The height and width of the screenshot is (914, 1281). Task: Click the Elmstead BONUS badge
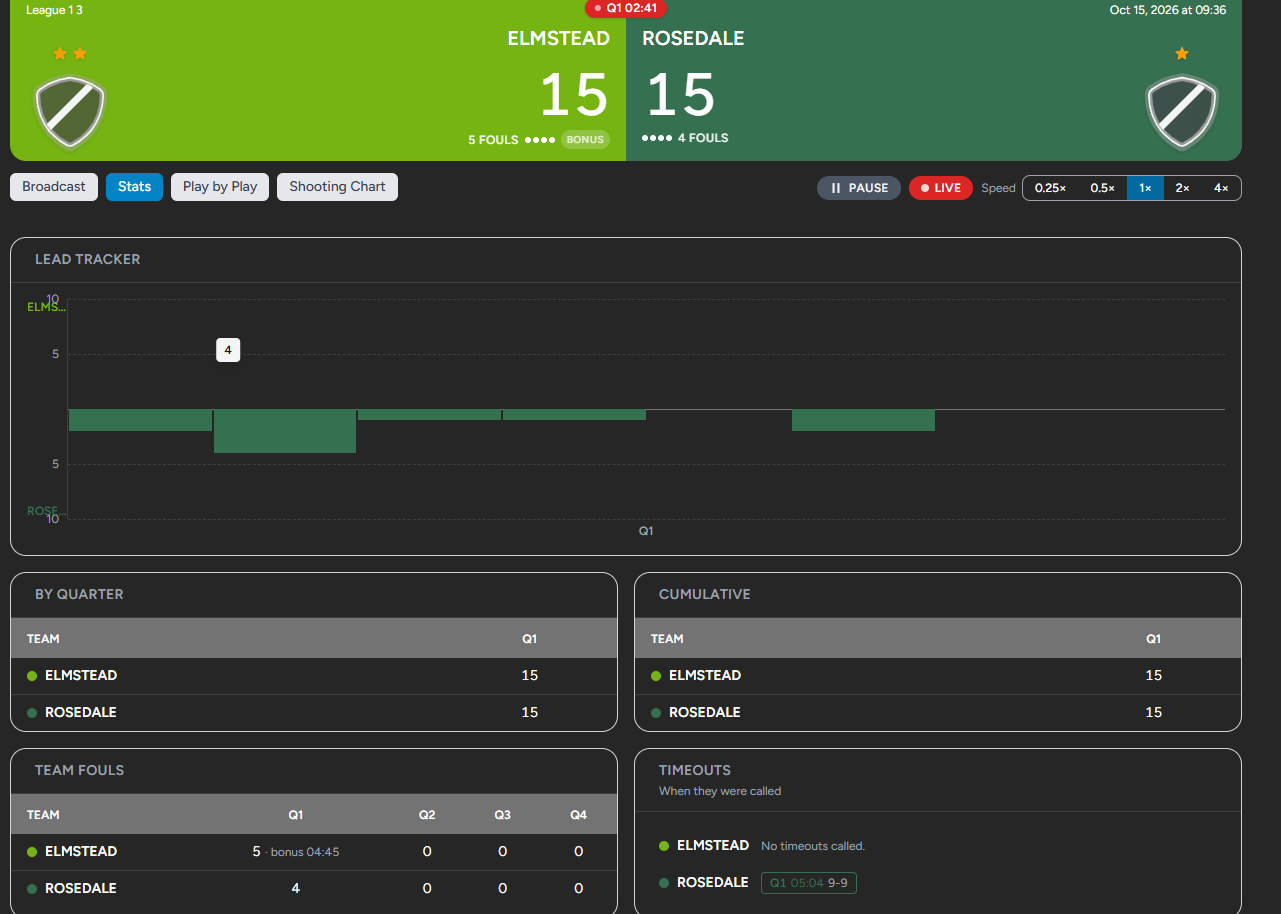(x=585, y=140)
